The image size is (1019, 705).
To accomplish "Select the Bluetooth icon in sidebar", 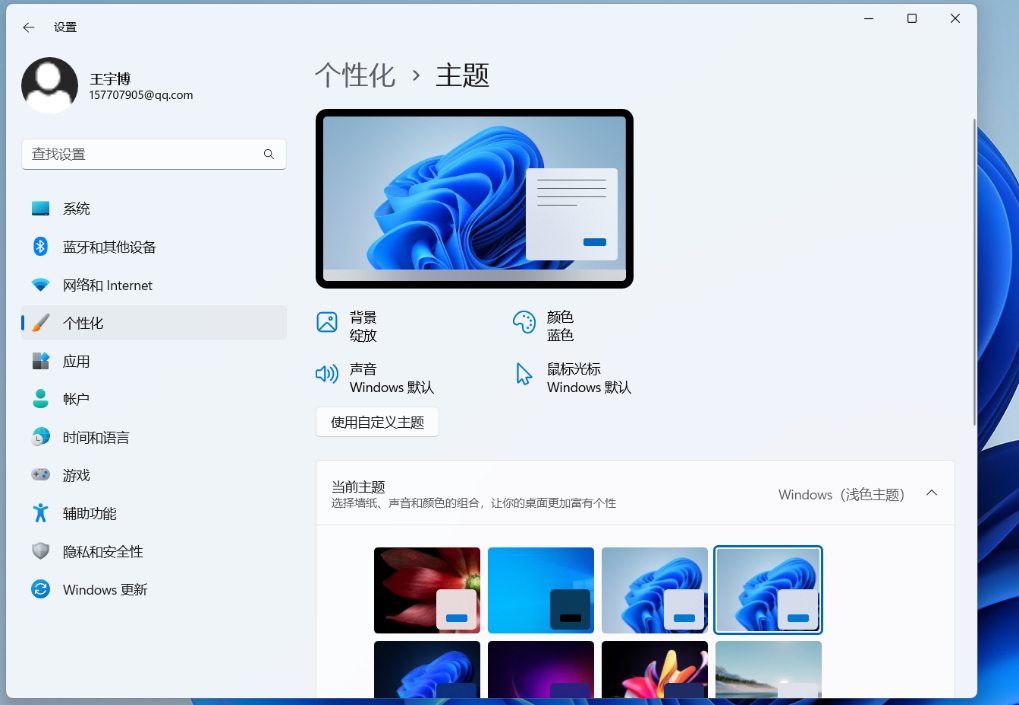I will coord(40,247).
